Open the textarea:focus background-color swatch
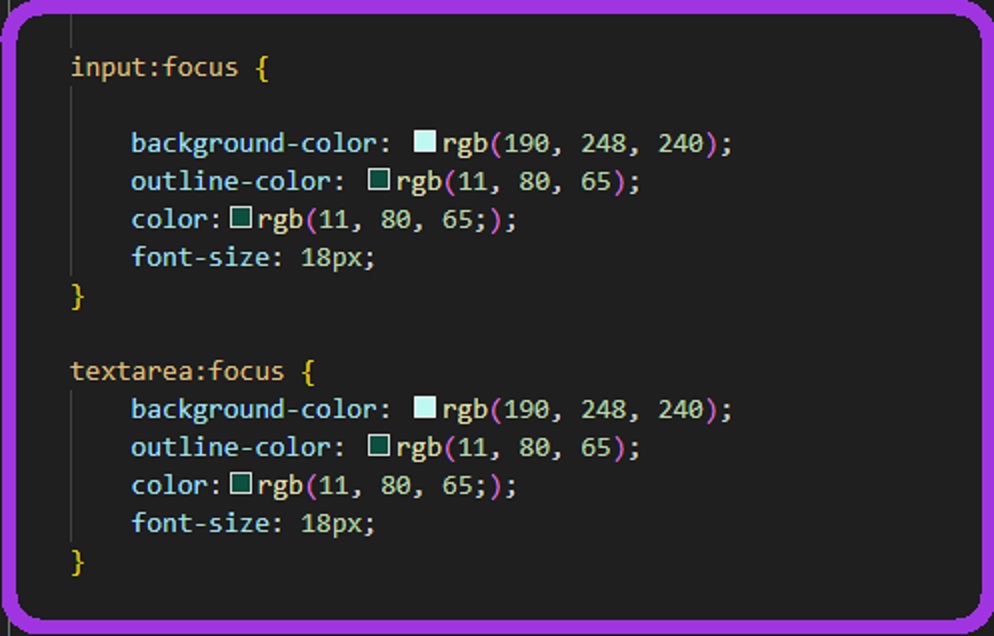 tap(424, 408)
